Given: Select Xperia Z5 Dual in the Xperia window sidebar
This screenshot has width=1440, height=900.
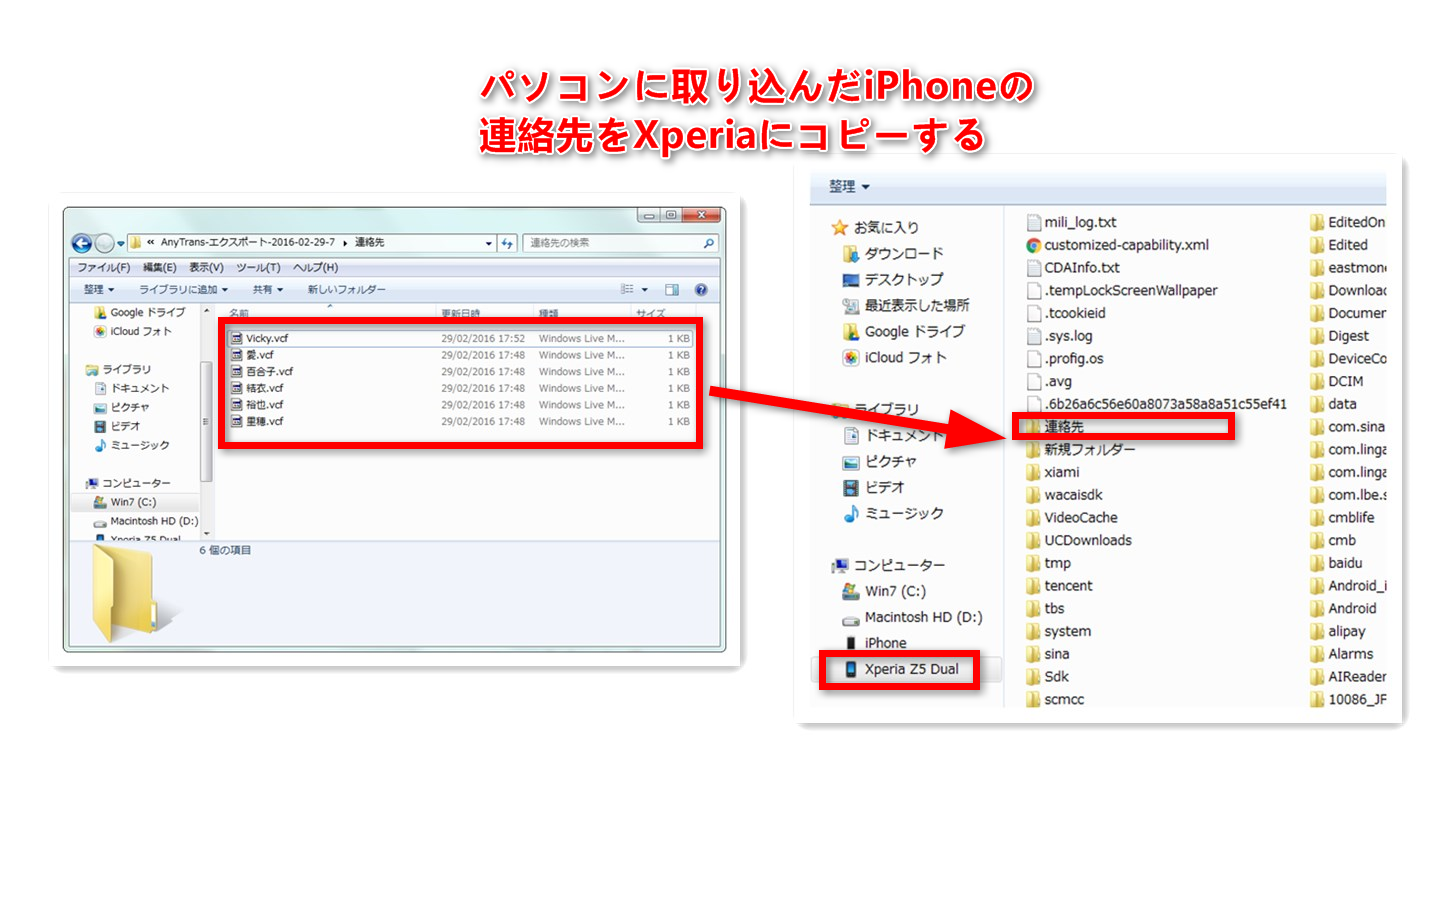Looking at the screenshot, I should tap(901, 670).
